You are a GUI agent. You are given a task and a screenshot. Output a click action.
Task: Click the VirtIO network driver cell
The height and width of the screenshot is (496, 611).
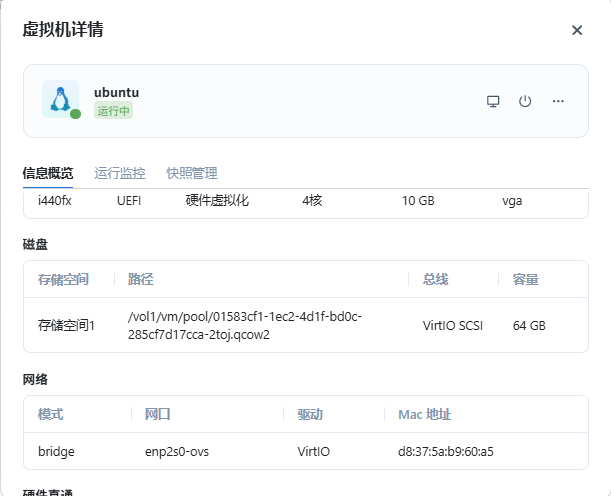(x=314, y=452)
